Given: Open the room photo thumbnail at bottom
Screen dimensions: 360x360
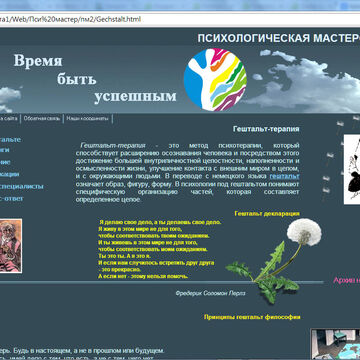Looking at the screenshot, I should (x=335, y=344).
